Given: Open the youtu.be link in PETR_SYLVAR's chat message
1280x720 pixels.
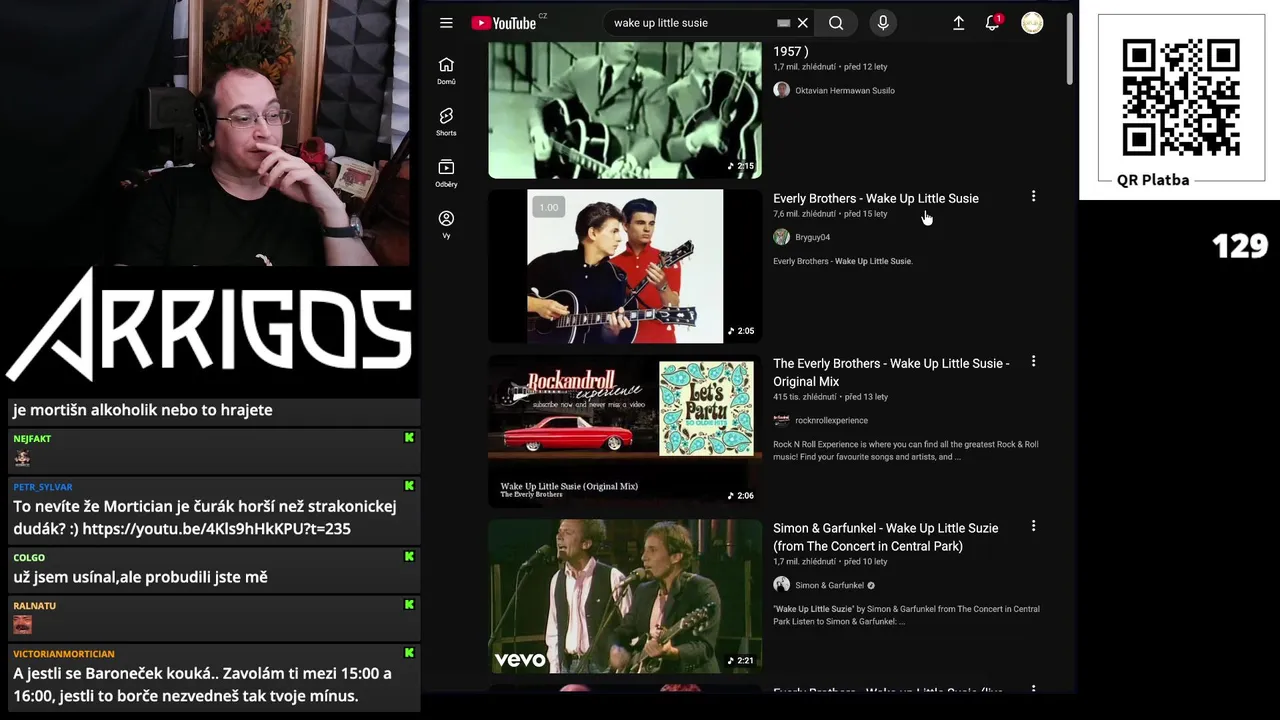Looking at the screenshot, I should [x=216, y=529].
